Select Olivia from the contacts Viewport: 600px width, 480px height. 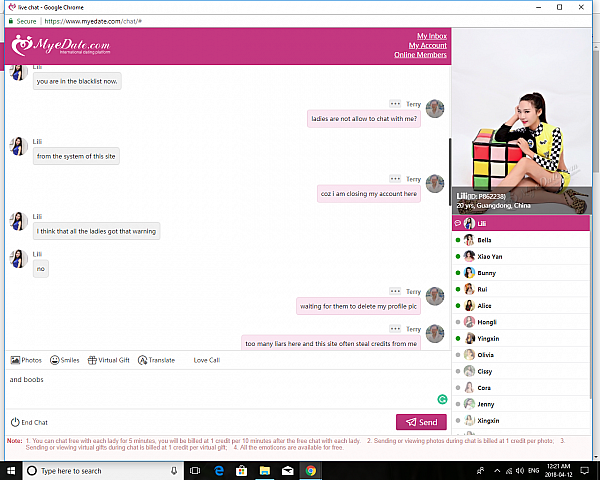485,354
